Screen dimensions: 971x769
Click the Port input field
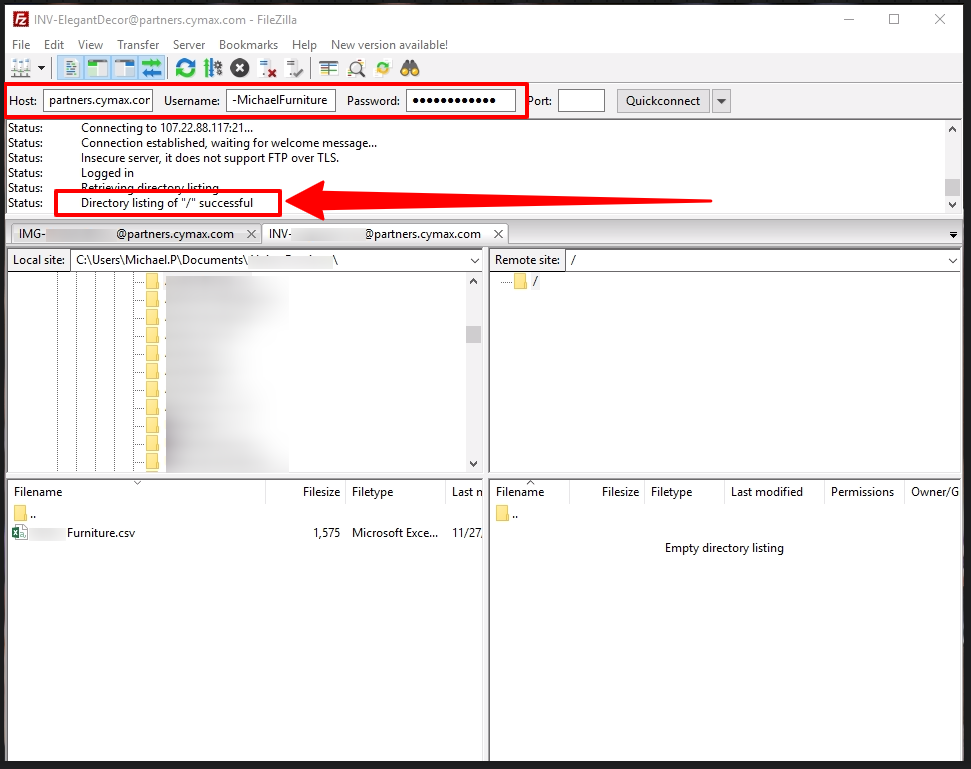click(x=581, y=100)
